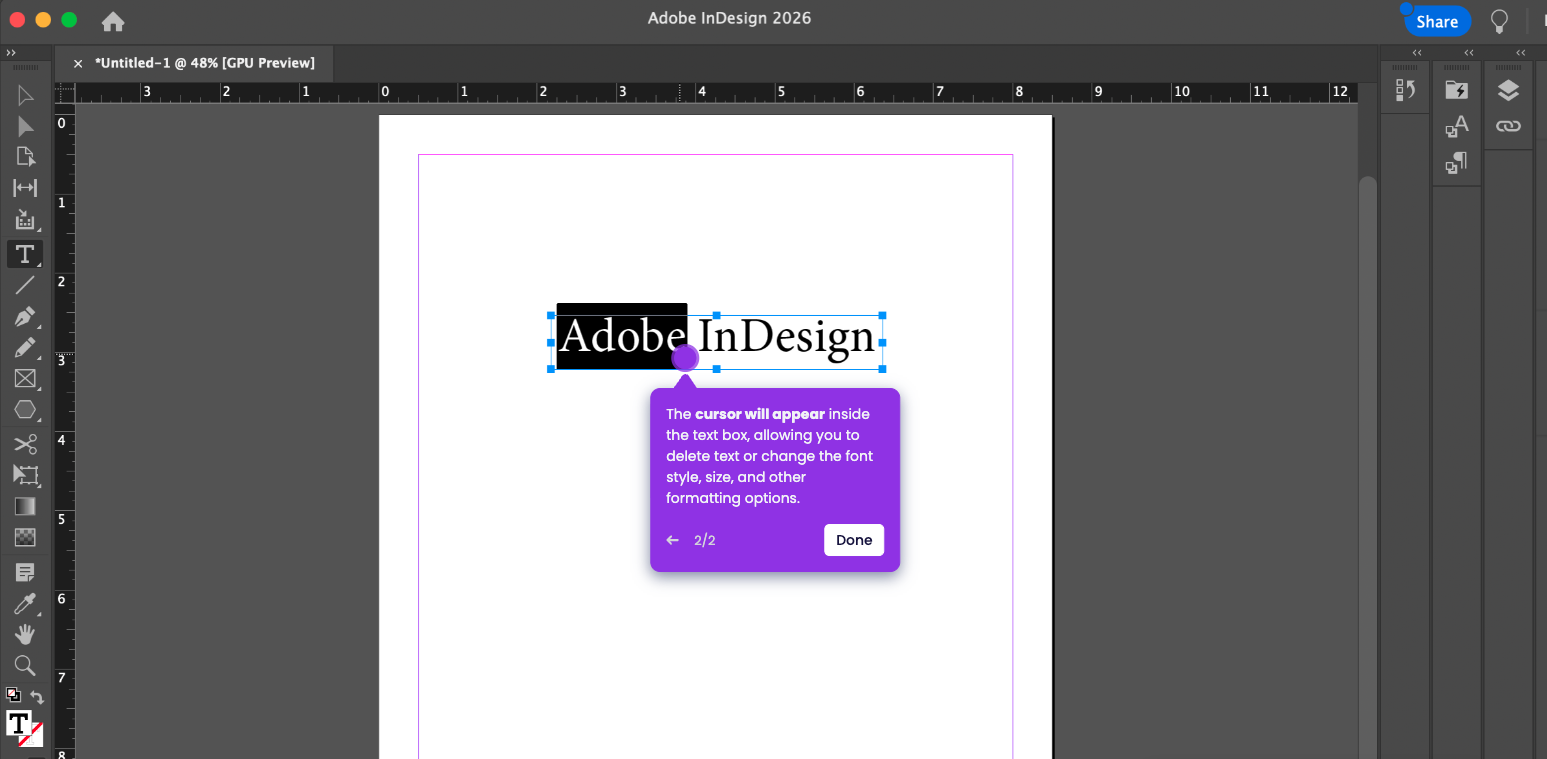Select the Gradient Swatch tool
This screenshot has width=1547, height=759.
pyautogui.click(x=25, y=506)
